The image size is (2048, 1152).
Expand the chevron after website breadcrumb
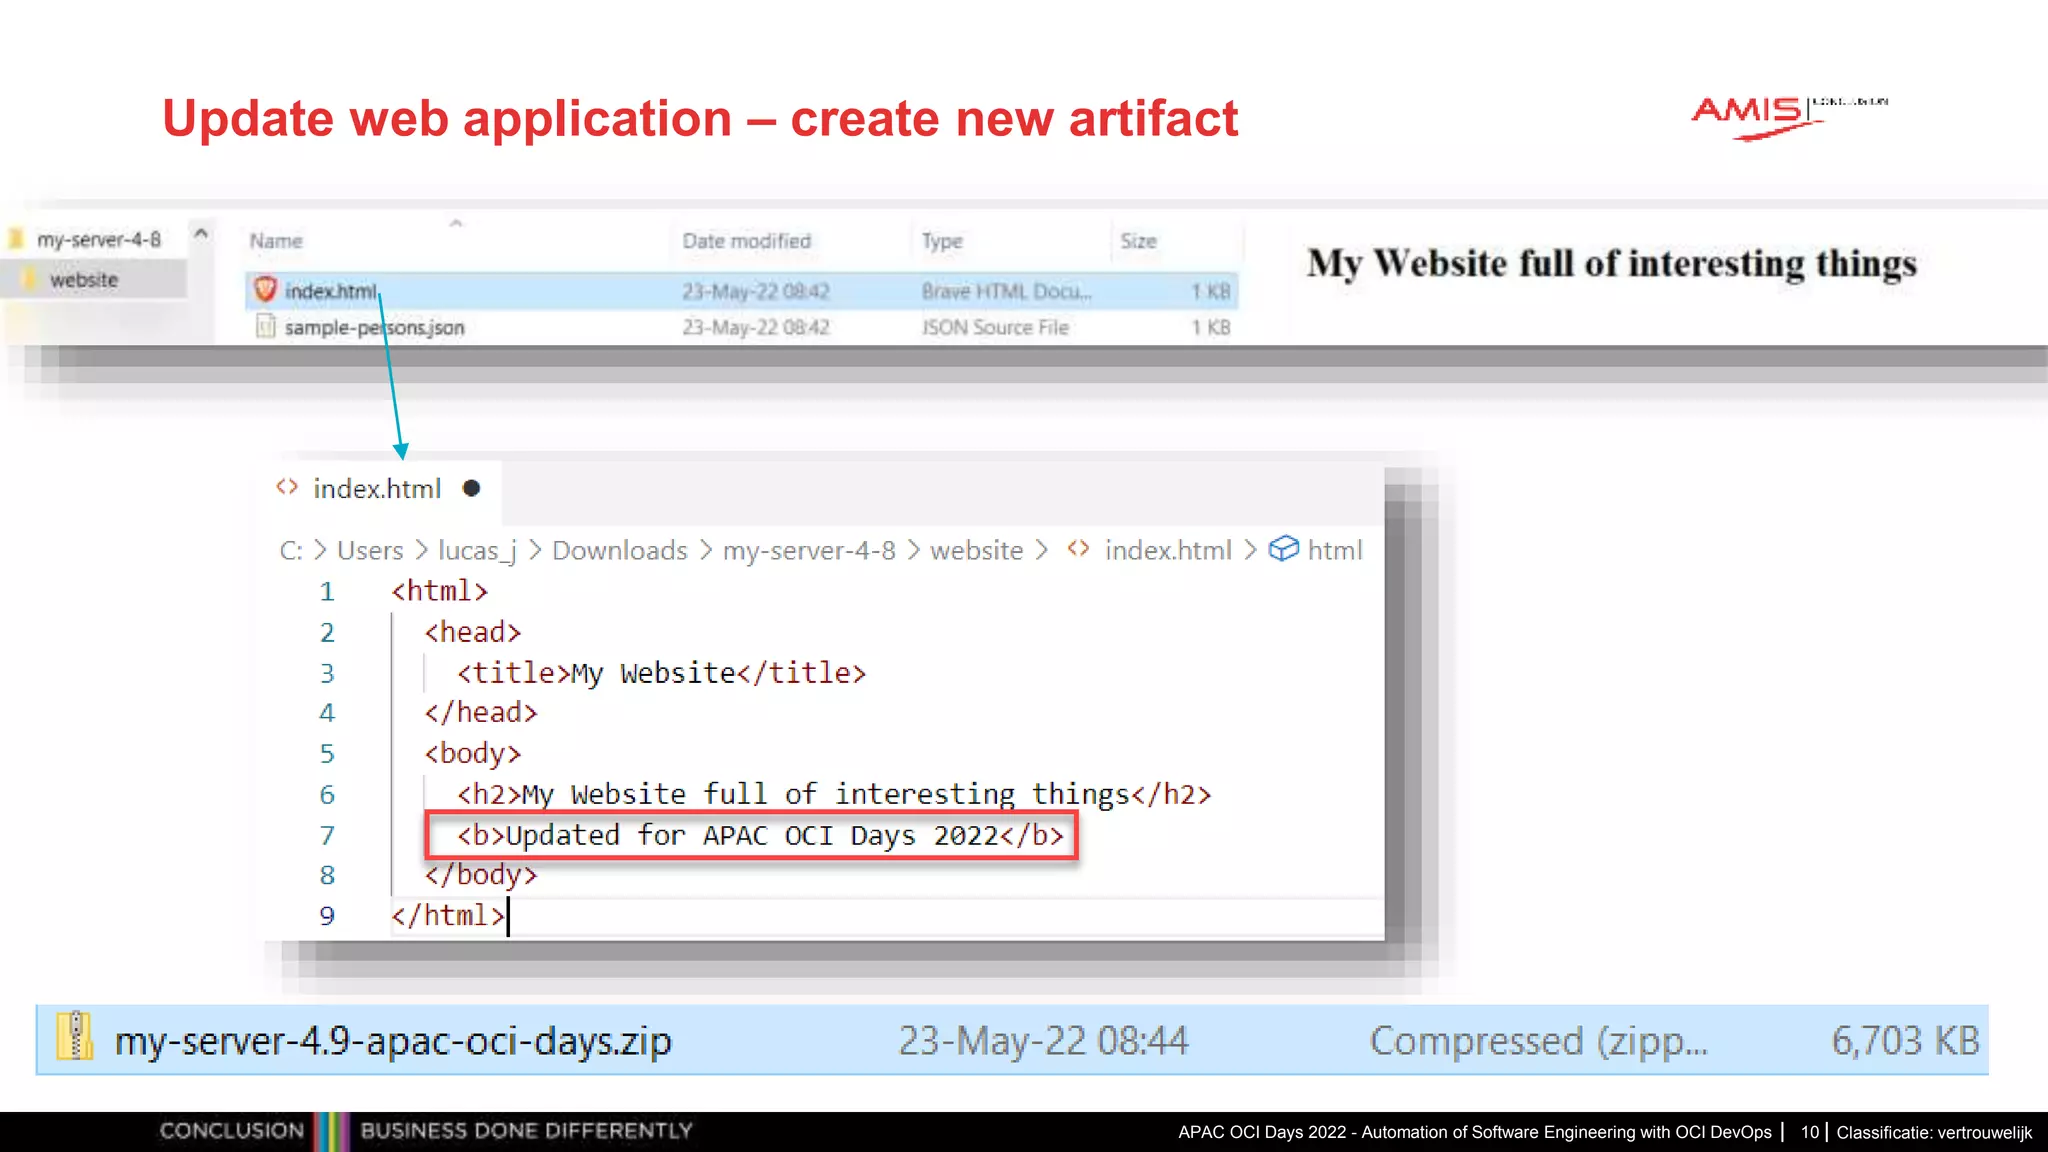(1042, 550)
